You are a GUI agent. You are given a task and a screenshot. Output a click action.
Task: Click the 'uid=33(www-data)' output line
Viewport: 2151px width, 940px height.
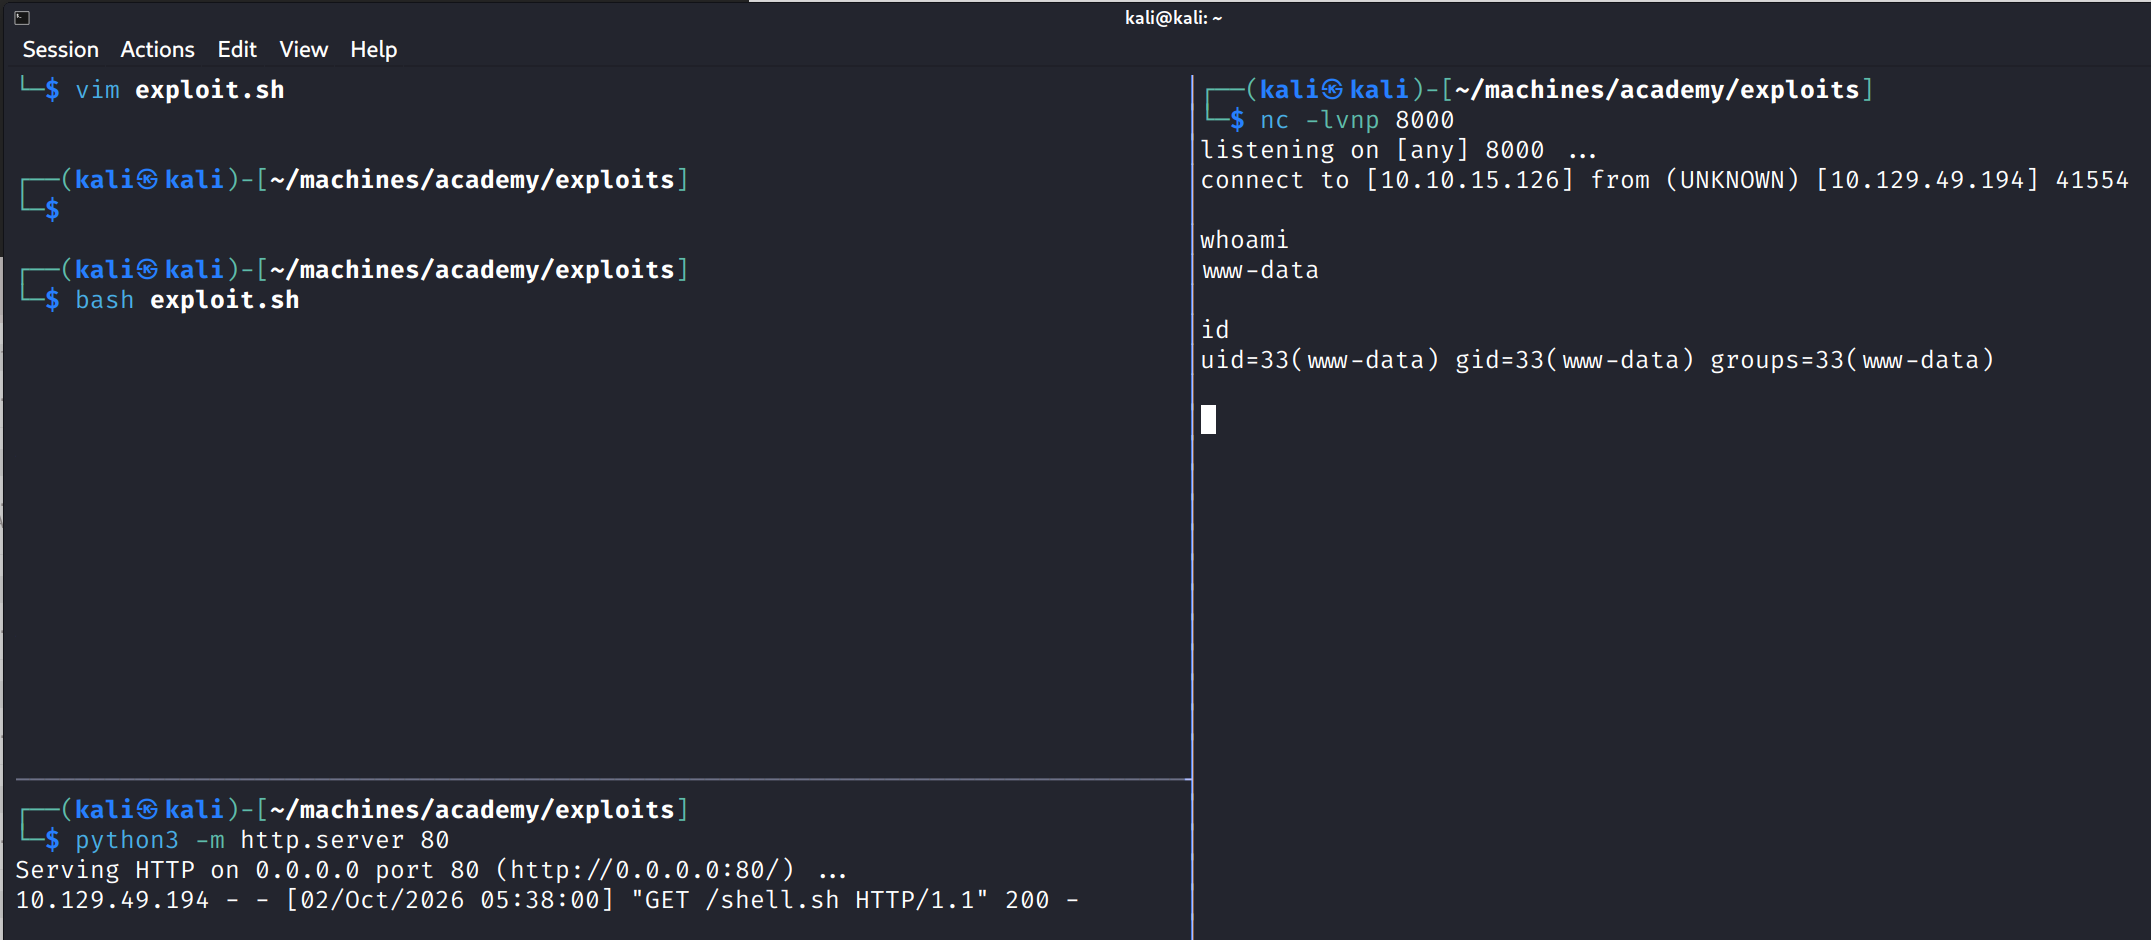coord(1597,360)
